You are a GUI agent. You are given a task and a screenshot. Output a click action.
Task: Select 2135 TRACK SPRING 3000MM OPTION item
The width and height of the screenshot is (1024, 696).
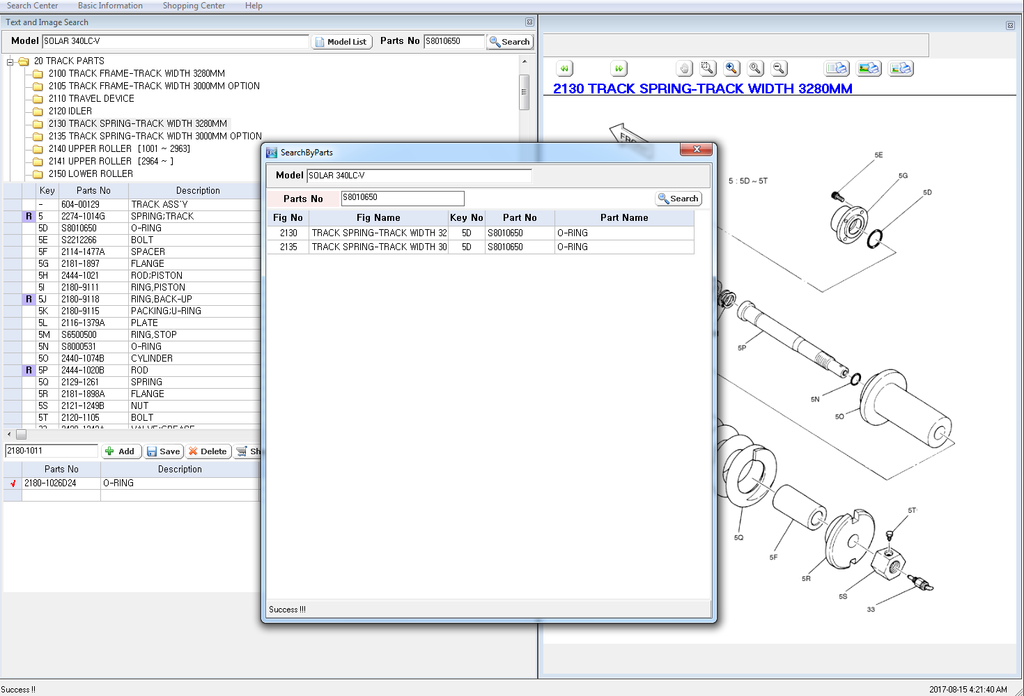tap(155, 136)
